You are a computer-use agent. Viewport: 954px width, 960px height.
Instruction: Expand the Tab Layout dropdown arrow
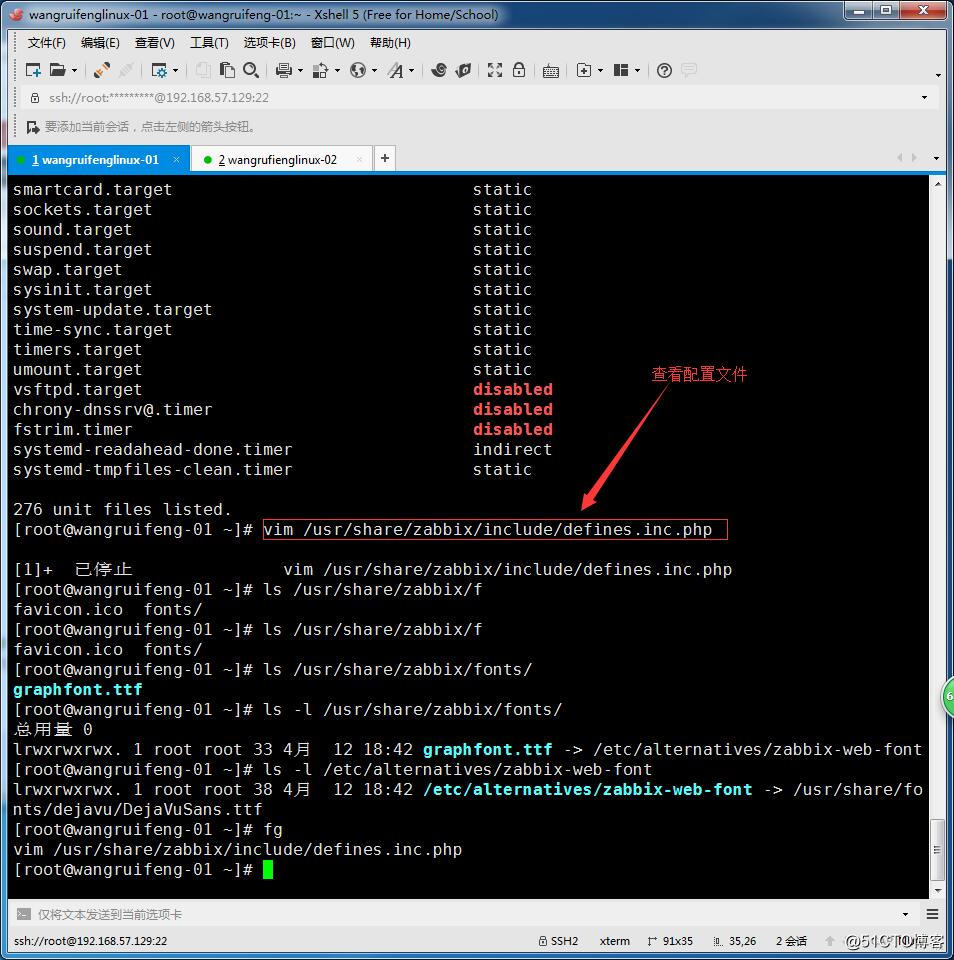point(637,71)
